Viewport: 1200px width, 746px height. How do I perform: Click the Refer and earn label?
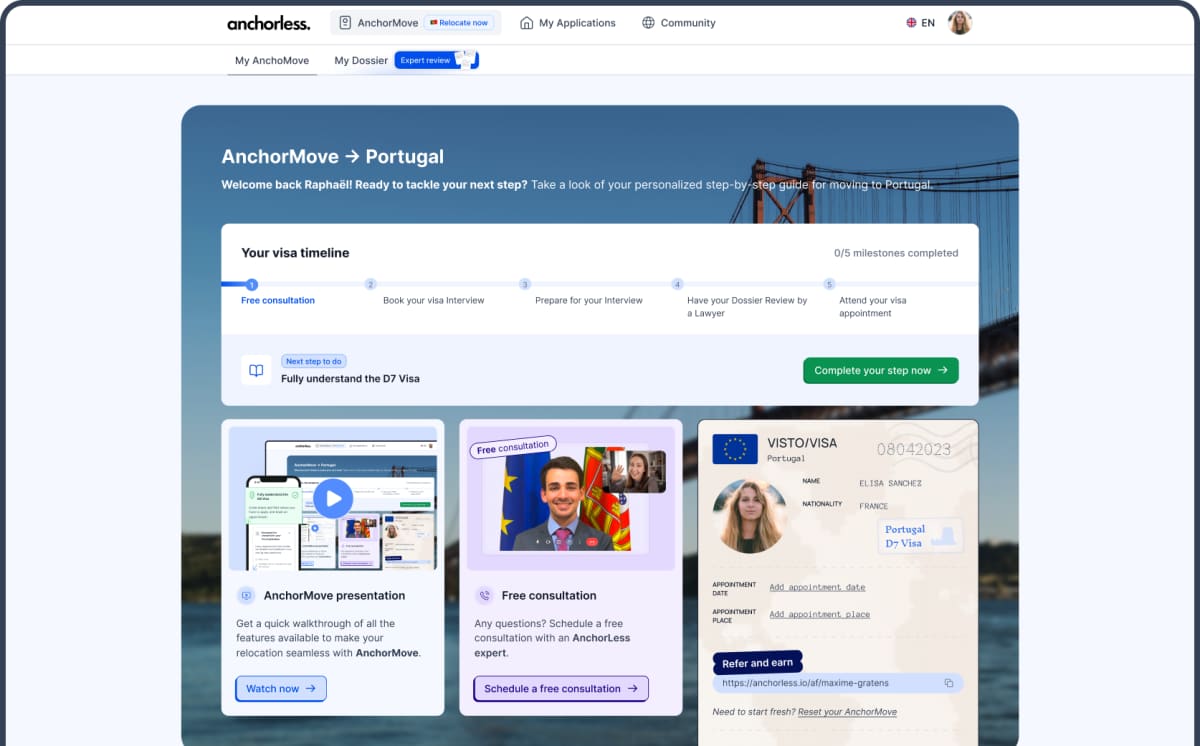coord(758,663)
